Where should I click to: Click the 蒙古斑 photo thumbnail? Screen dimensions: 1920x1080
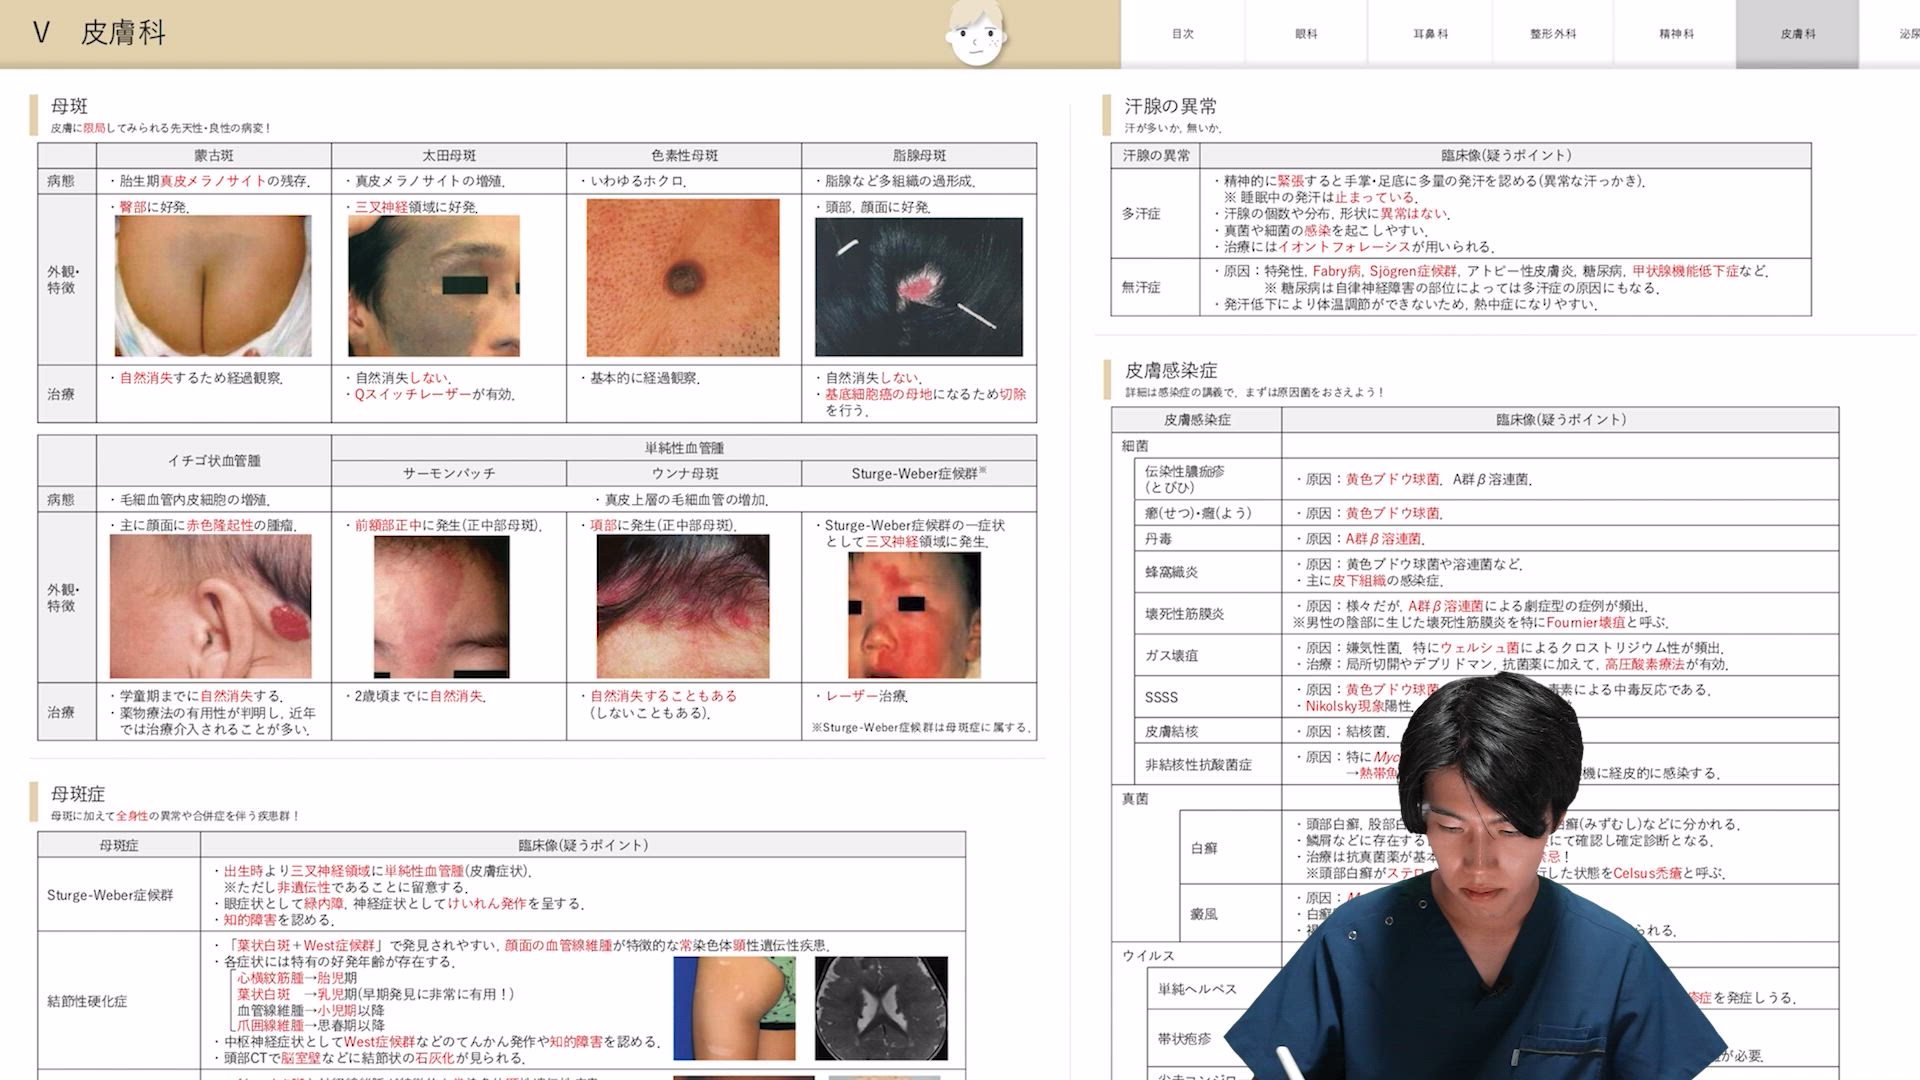click(213, 286)
